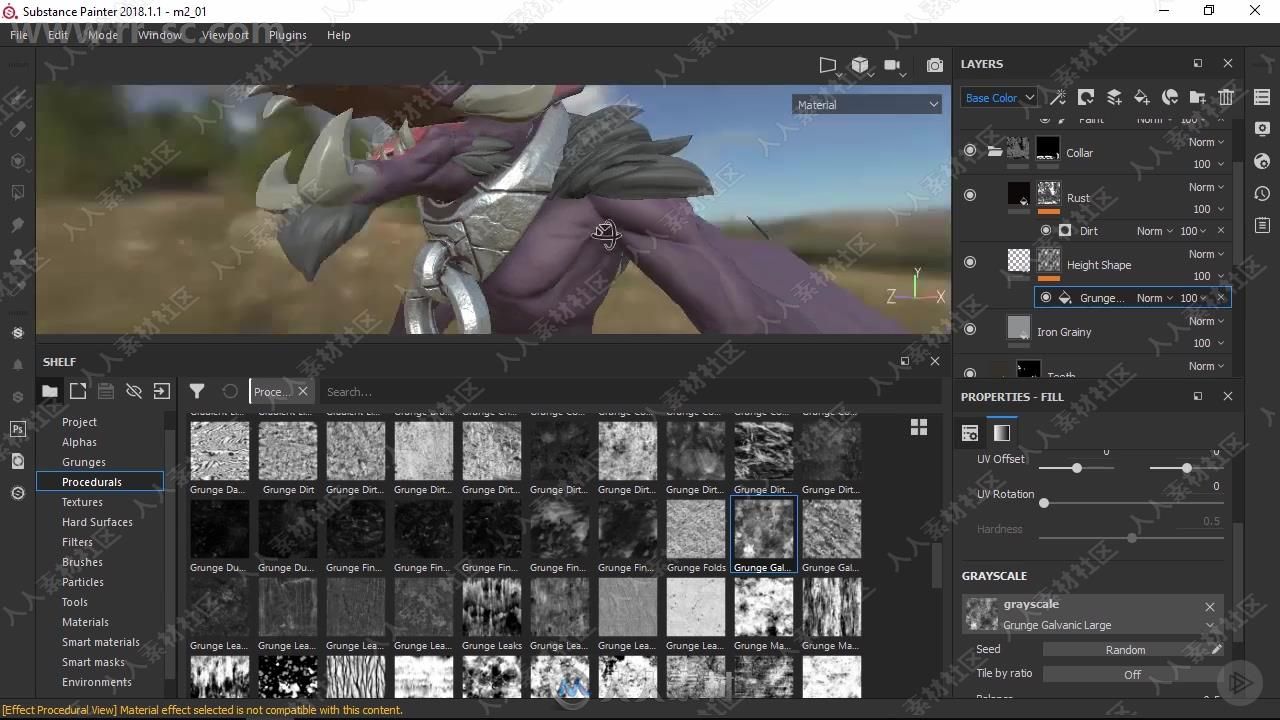Remove the grayscale resource with its X
The height and width of the screenshot is (720, 1280).
[x=1210, y=606]
